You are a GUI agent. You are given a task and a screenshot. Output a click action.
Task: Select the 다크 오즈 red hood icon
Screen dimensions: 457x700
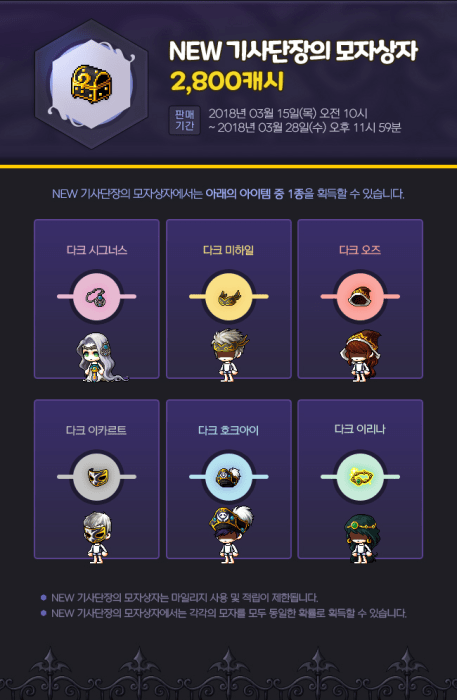click(360, 296)
